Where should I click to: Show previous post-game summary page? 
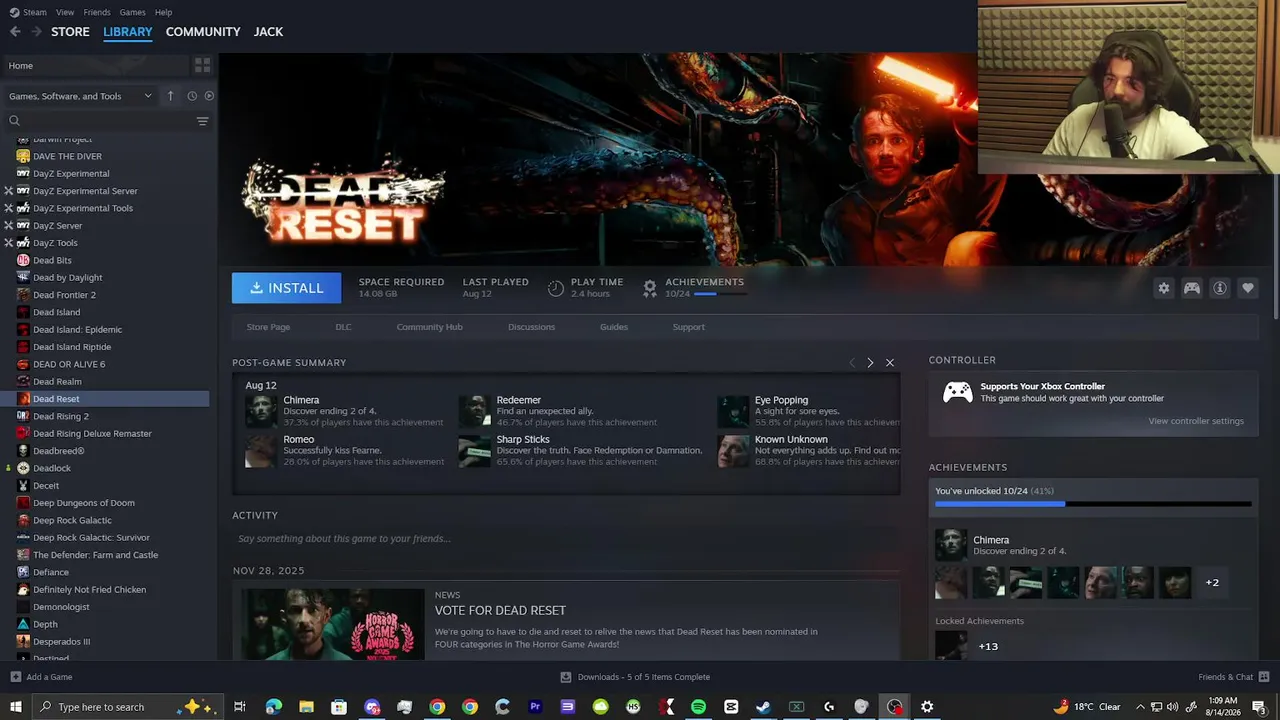pos(852,363)
